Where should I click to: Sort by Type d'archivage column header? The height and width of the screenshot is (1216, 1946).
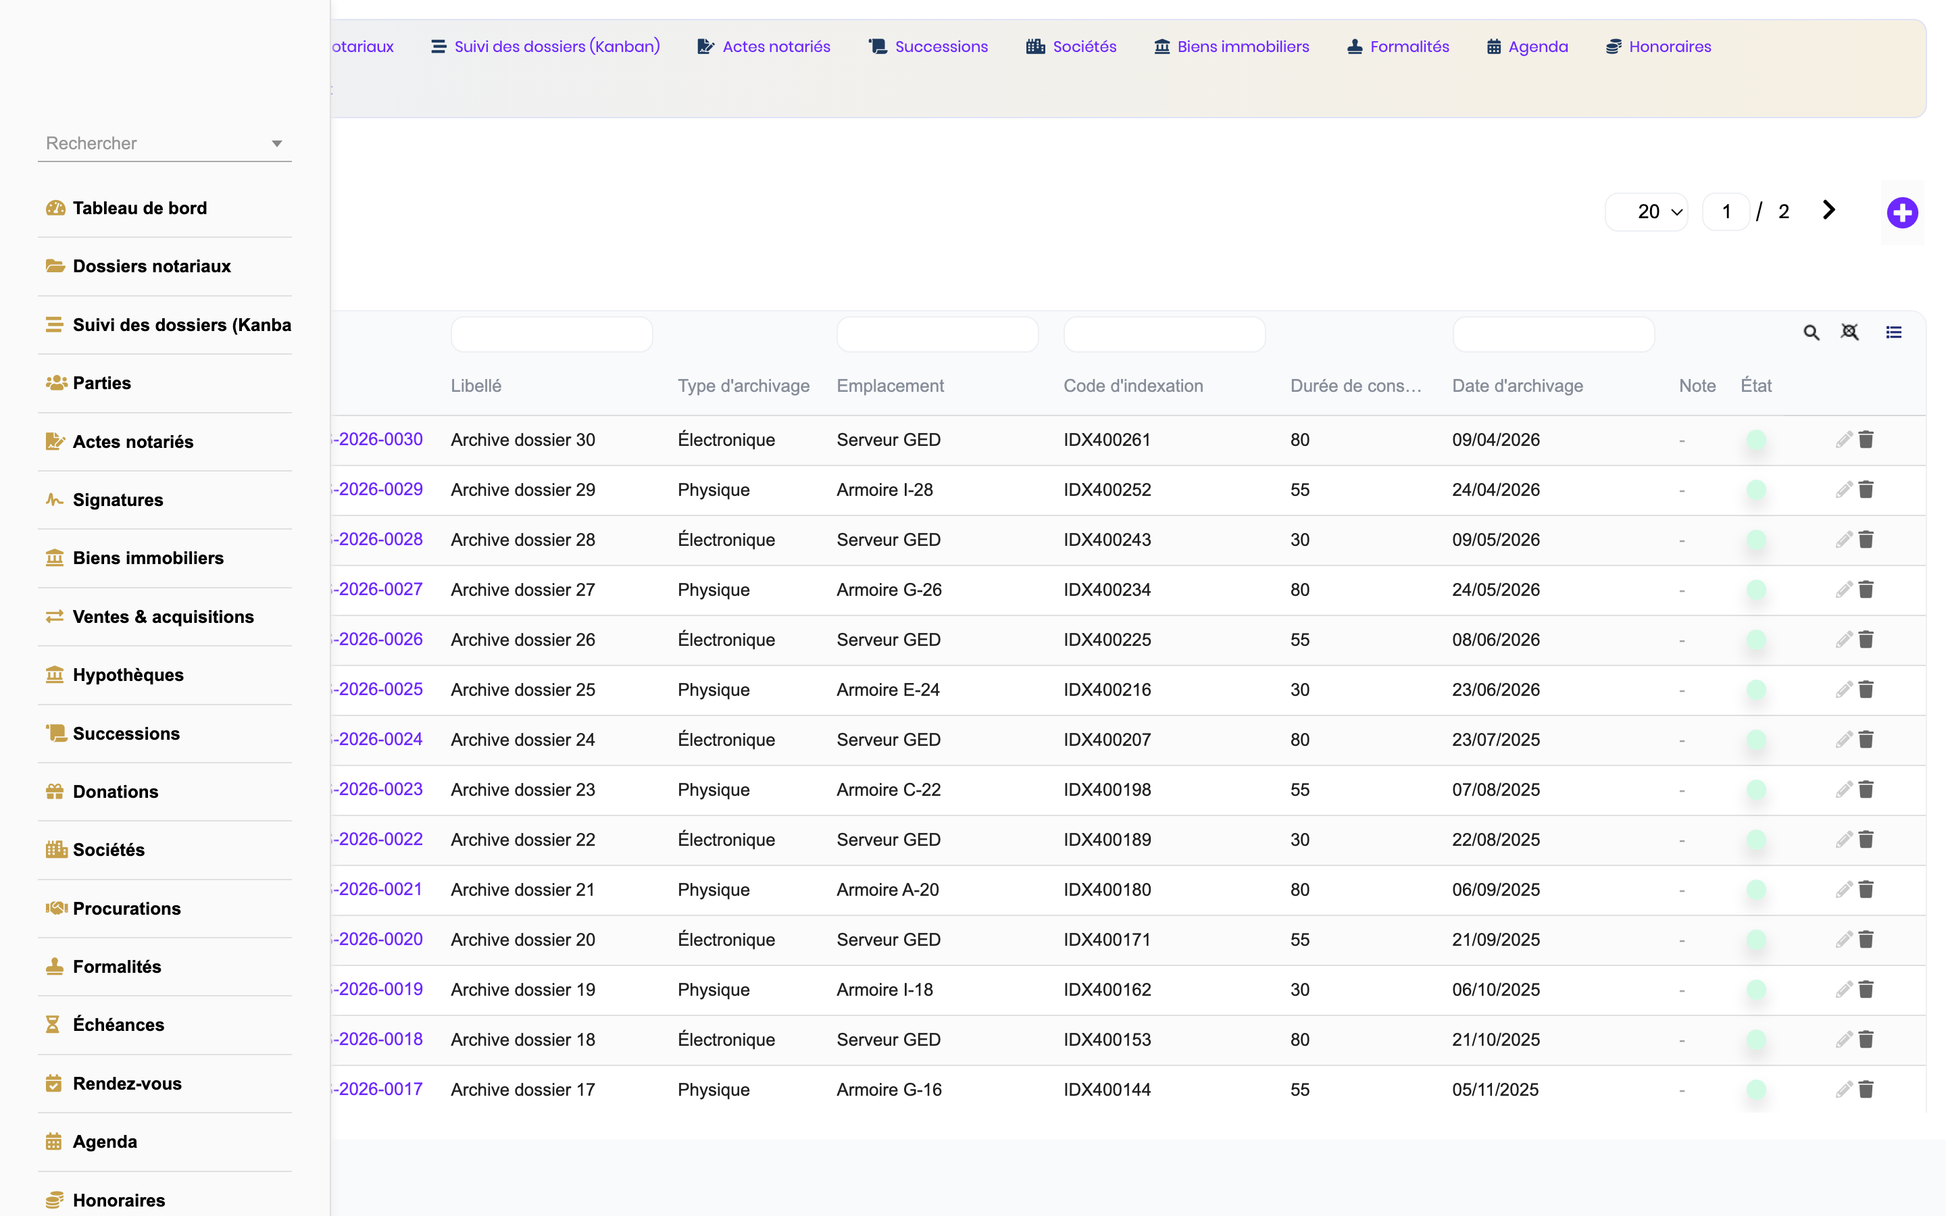743,386
